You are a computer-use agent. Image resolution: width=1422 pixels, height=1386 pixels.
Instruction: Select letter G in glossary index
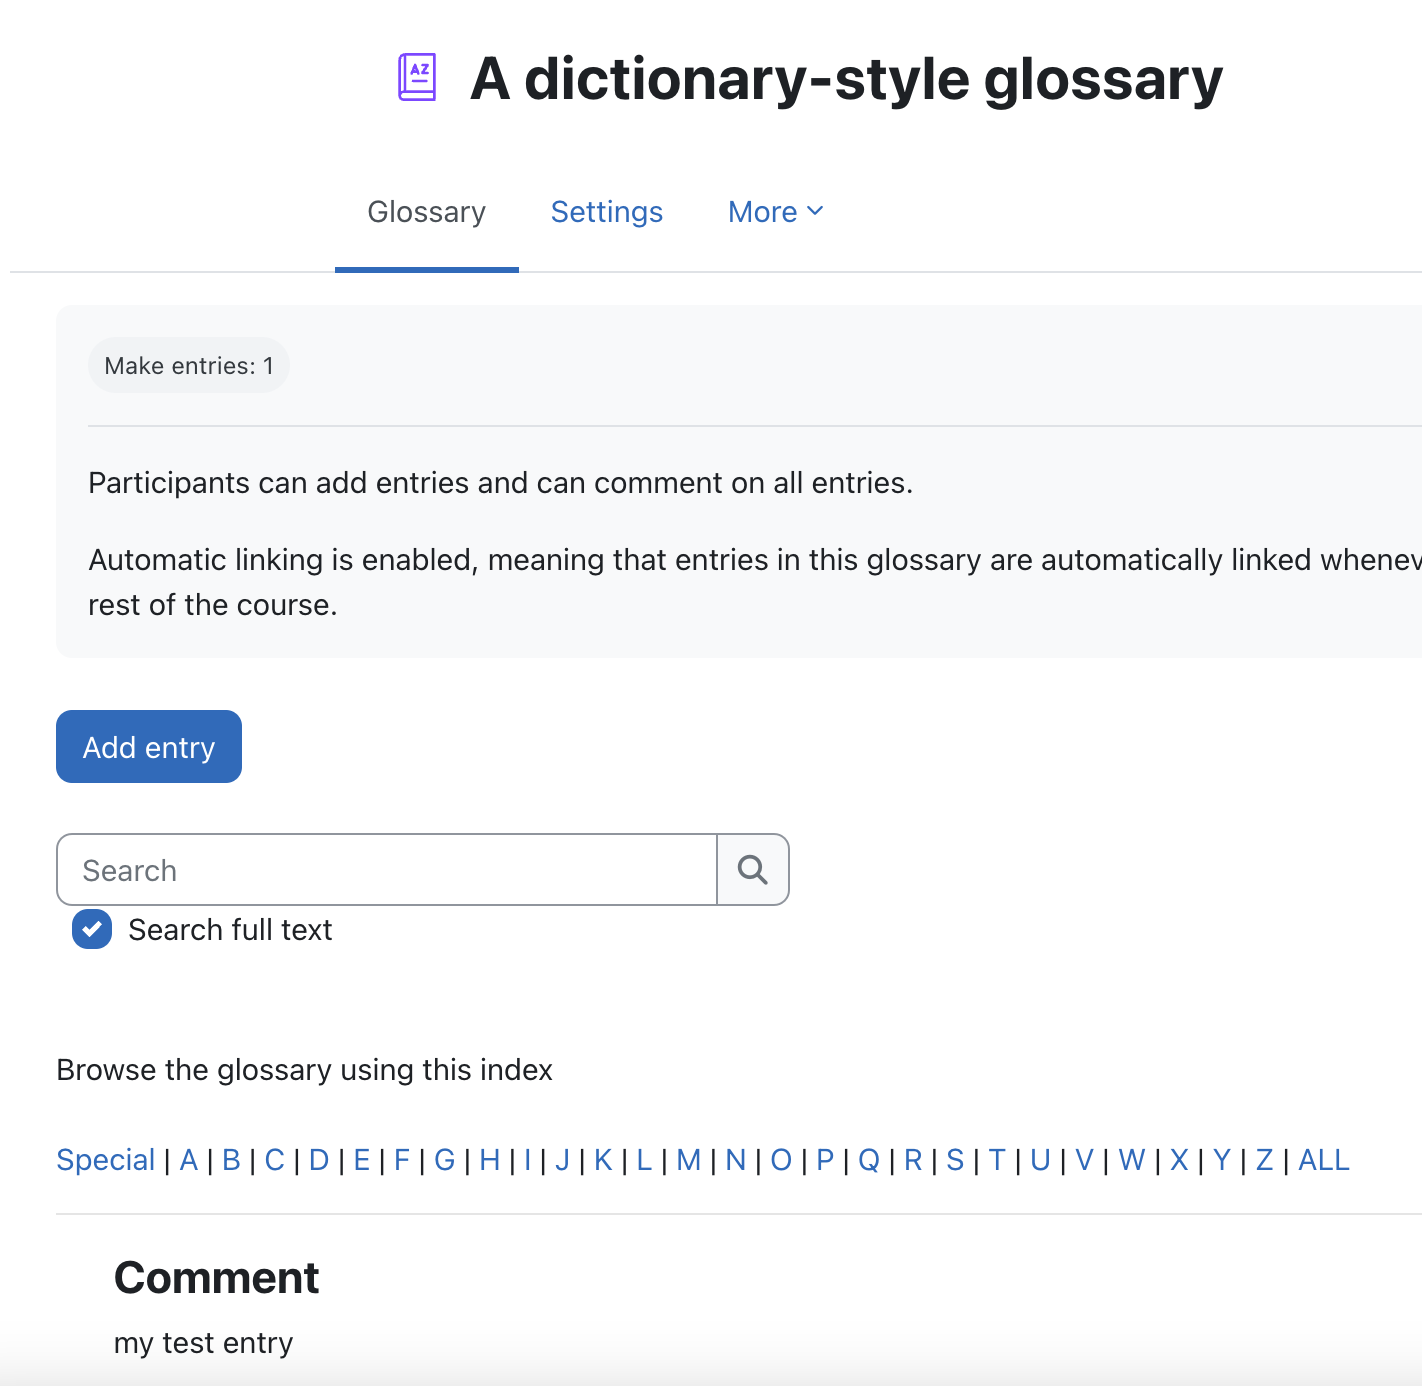click(445, 1160)
